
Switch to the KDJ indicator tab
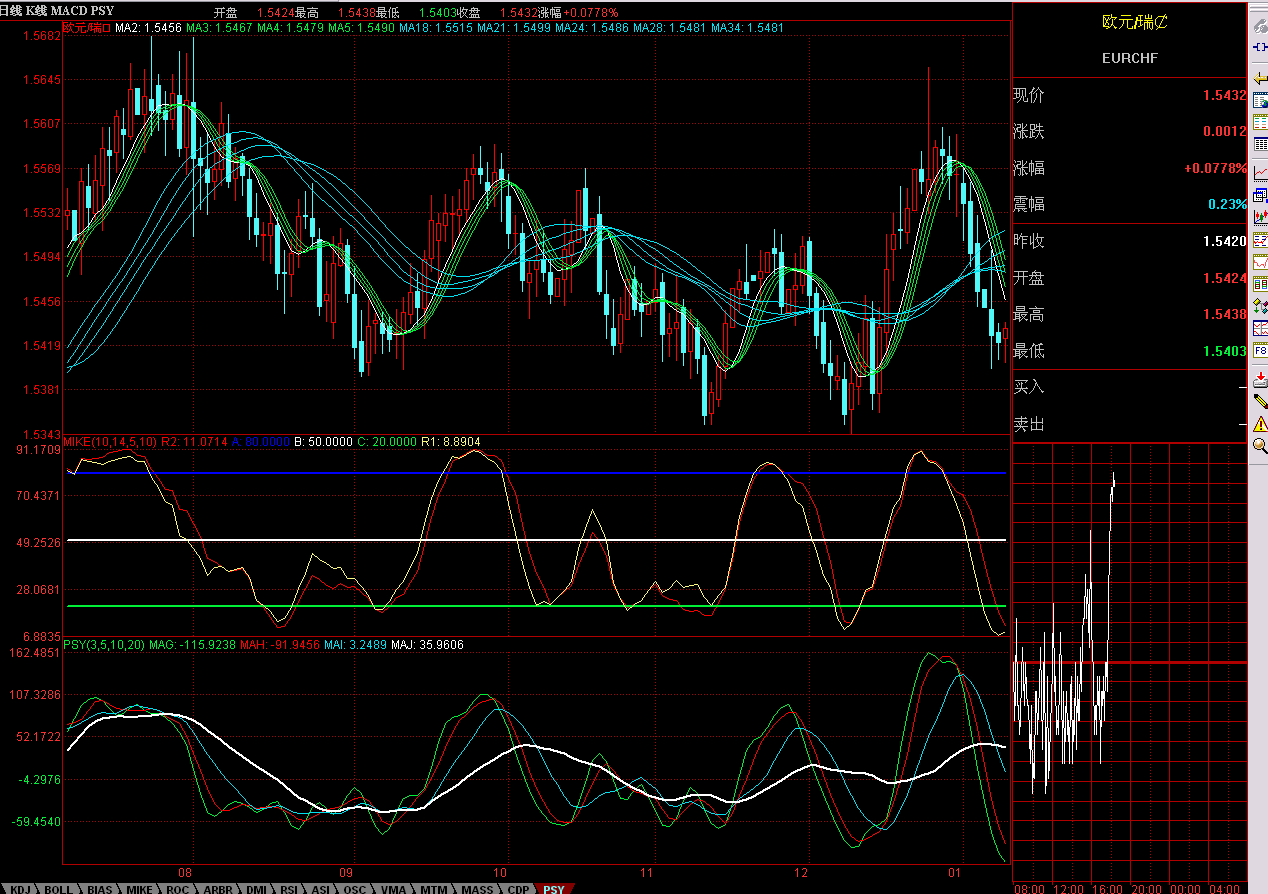[20, 889]
